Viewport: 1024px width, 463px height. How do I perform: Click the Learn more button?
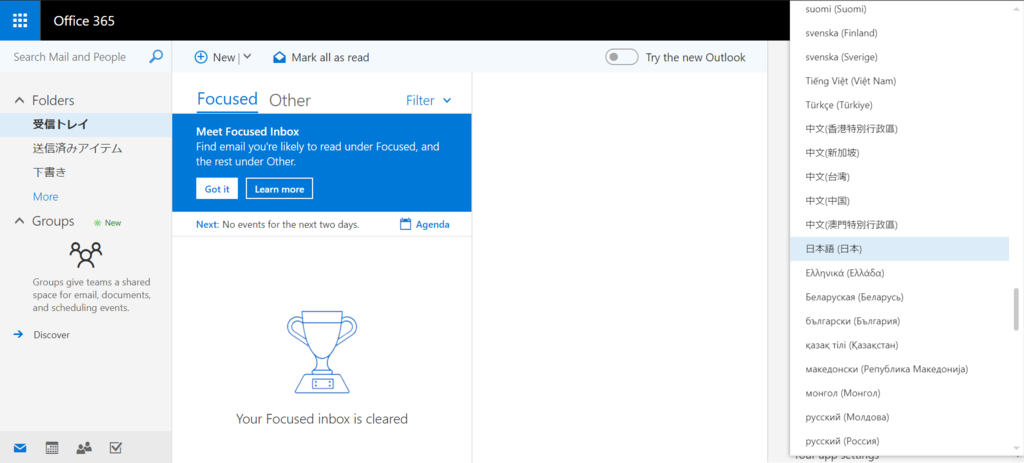280,189
